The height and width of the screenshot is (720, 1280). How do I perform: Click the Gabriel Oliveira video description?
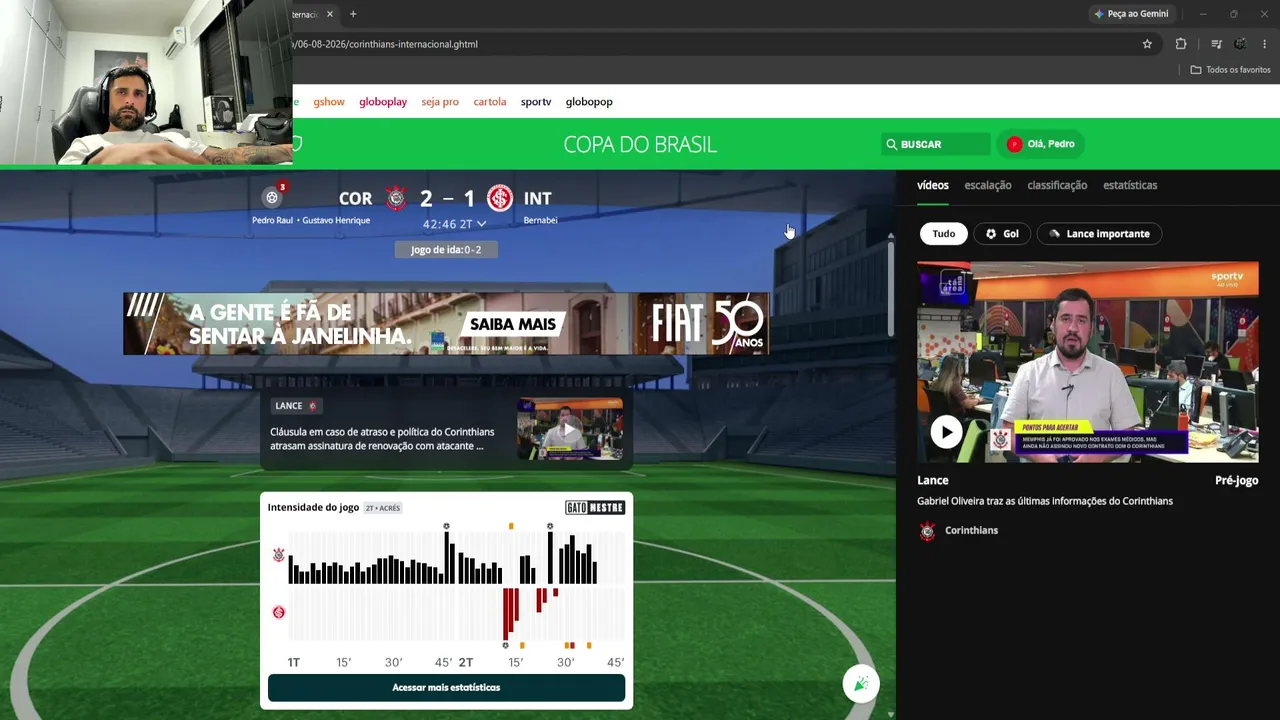[1045, 501]
